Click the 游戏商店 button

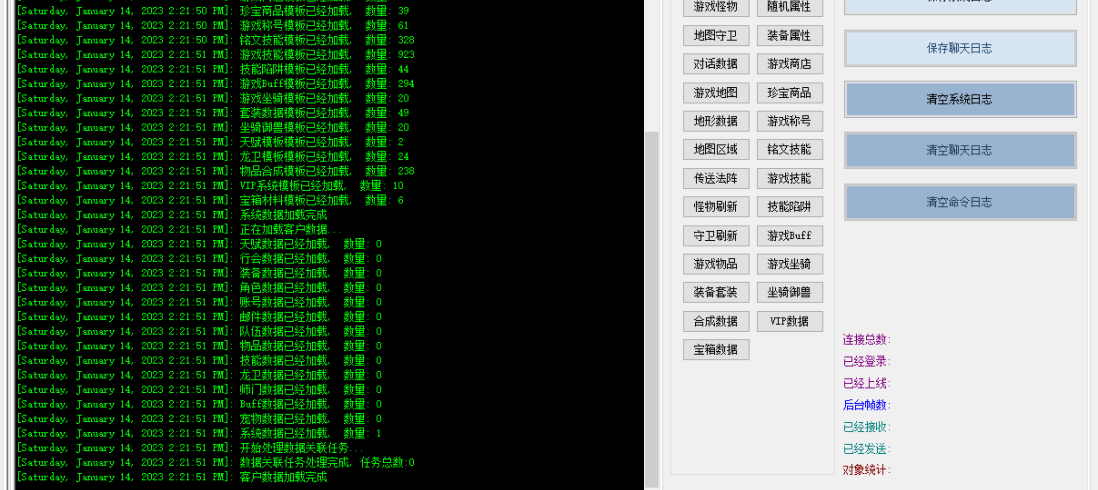[x=789, y=64]
